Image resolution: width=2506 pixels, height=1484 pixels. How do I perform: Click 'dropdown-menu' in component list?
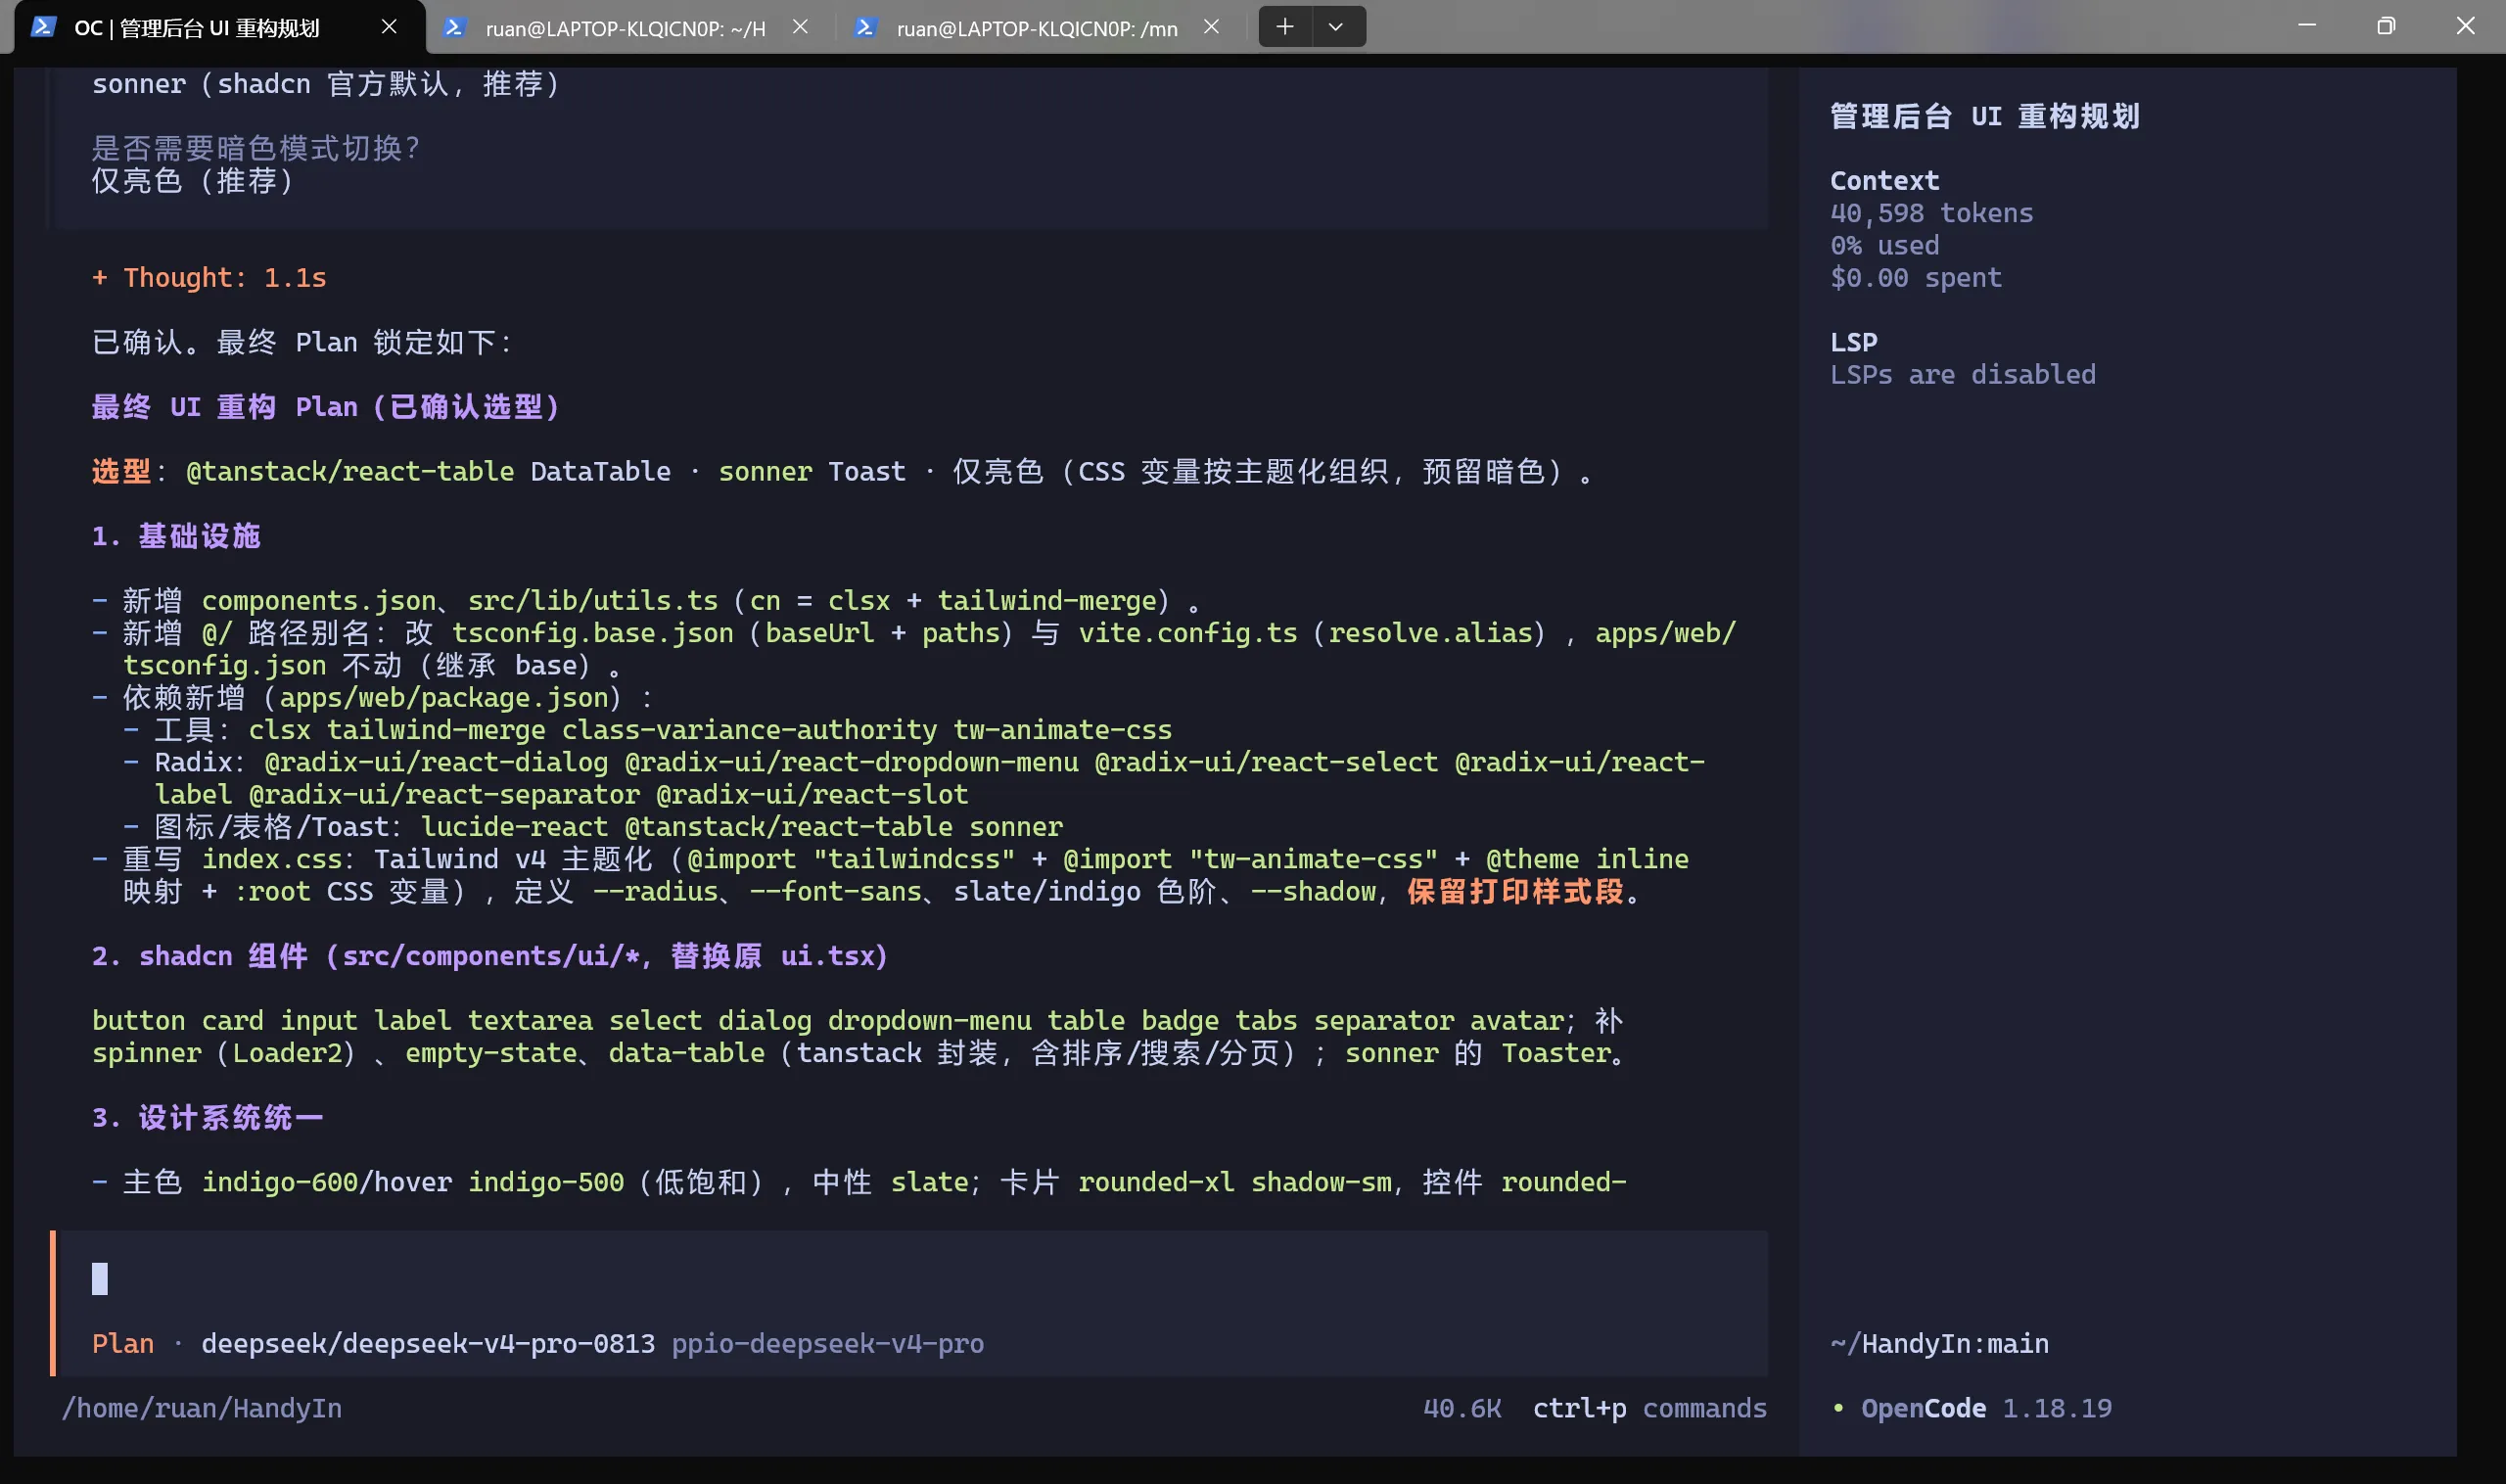[x=929, y=1020]
